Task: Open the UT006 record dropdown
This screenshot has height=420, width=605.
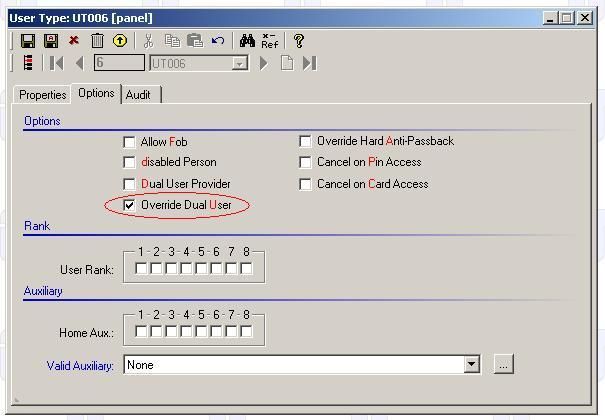Action: pyautogui.click(x=240, y=63)
